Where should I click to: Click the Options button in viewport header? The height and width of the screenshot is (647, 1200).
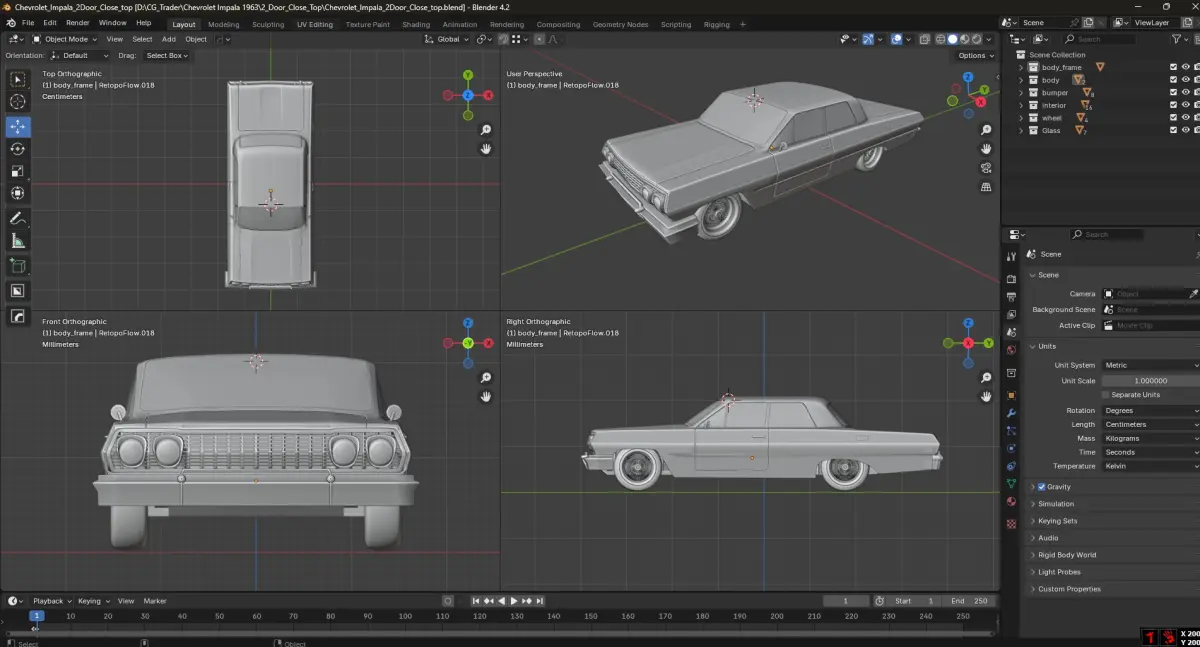tap(975, 55)
